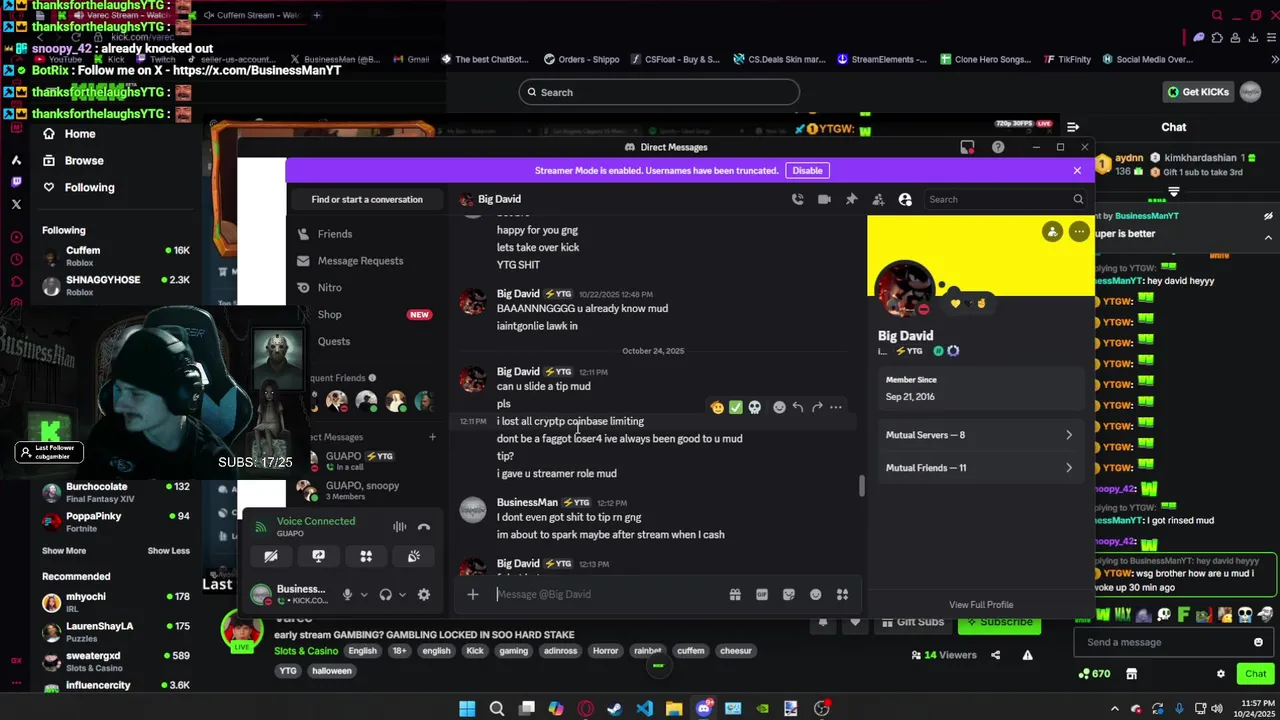This screenshot has width=1280, height=720.
Task: Turn on camera in voice panel
Action: click(x=271, y=556)
